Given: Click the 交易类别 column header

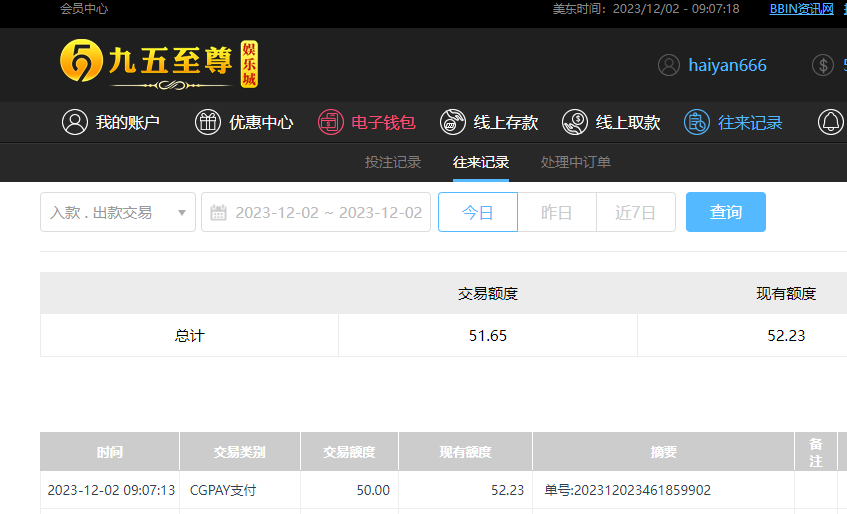Looking at the screenshot, I should (x=240, y=451).
